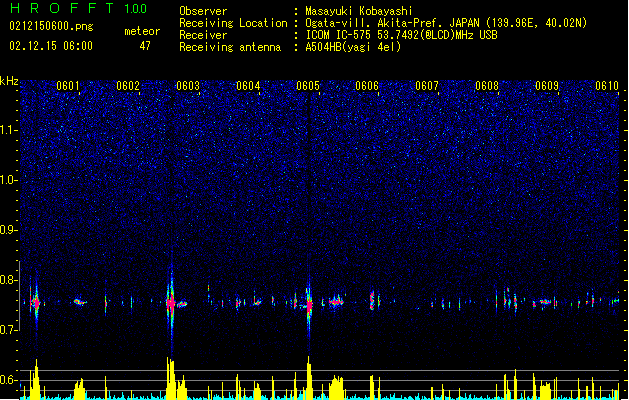Click the strong meteor echo at 0605
Viewport: 629px width, 400px height.
[x=309, y=305]
